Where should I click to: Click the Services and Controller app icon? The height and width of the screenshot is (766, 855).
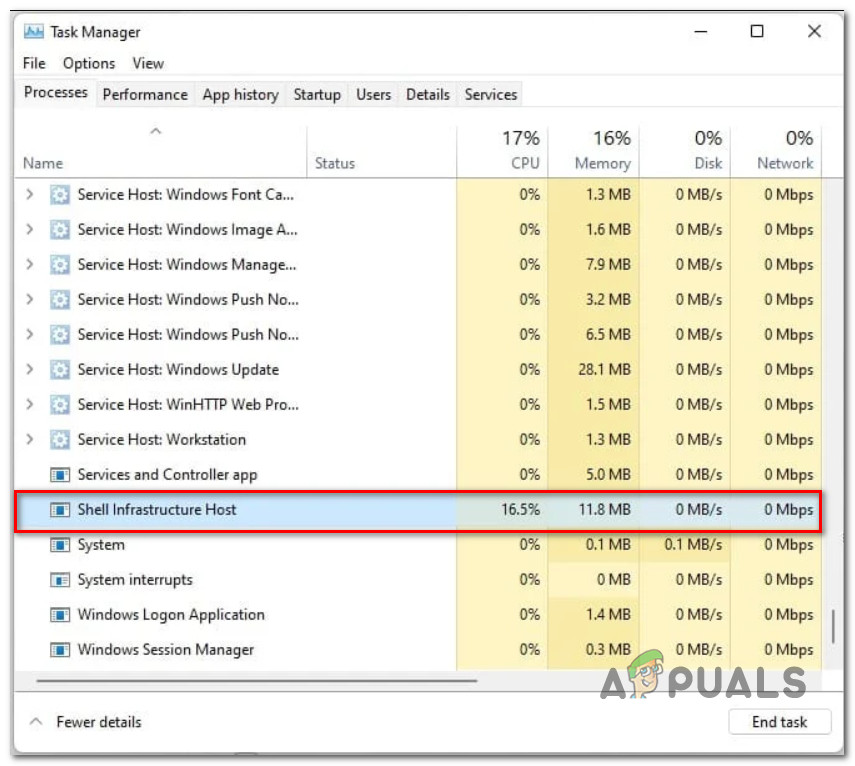coord(60,475)
